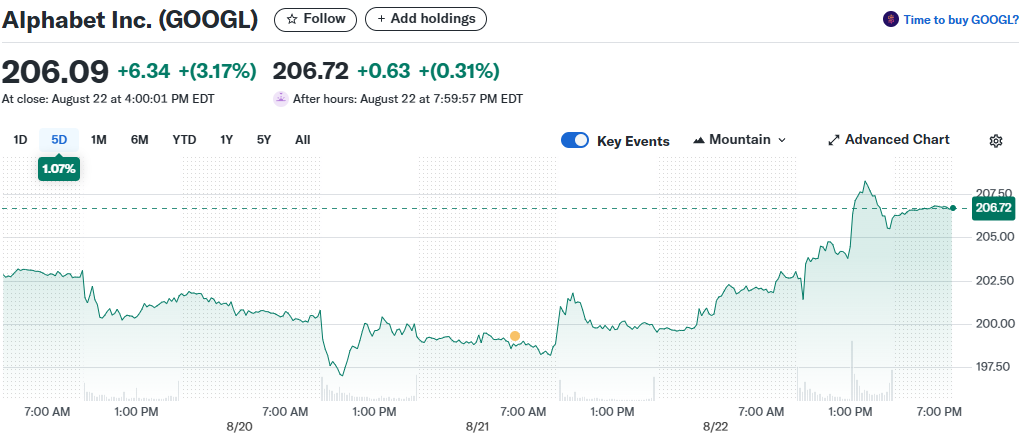
Task: Select the 5D range tab
Action: (59, 140)
